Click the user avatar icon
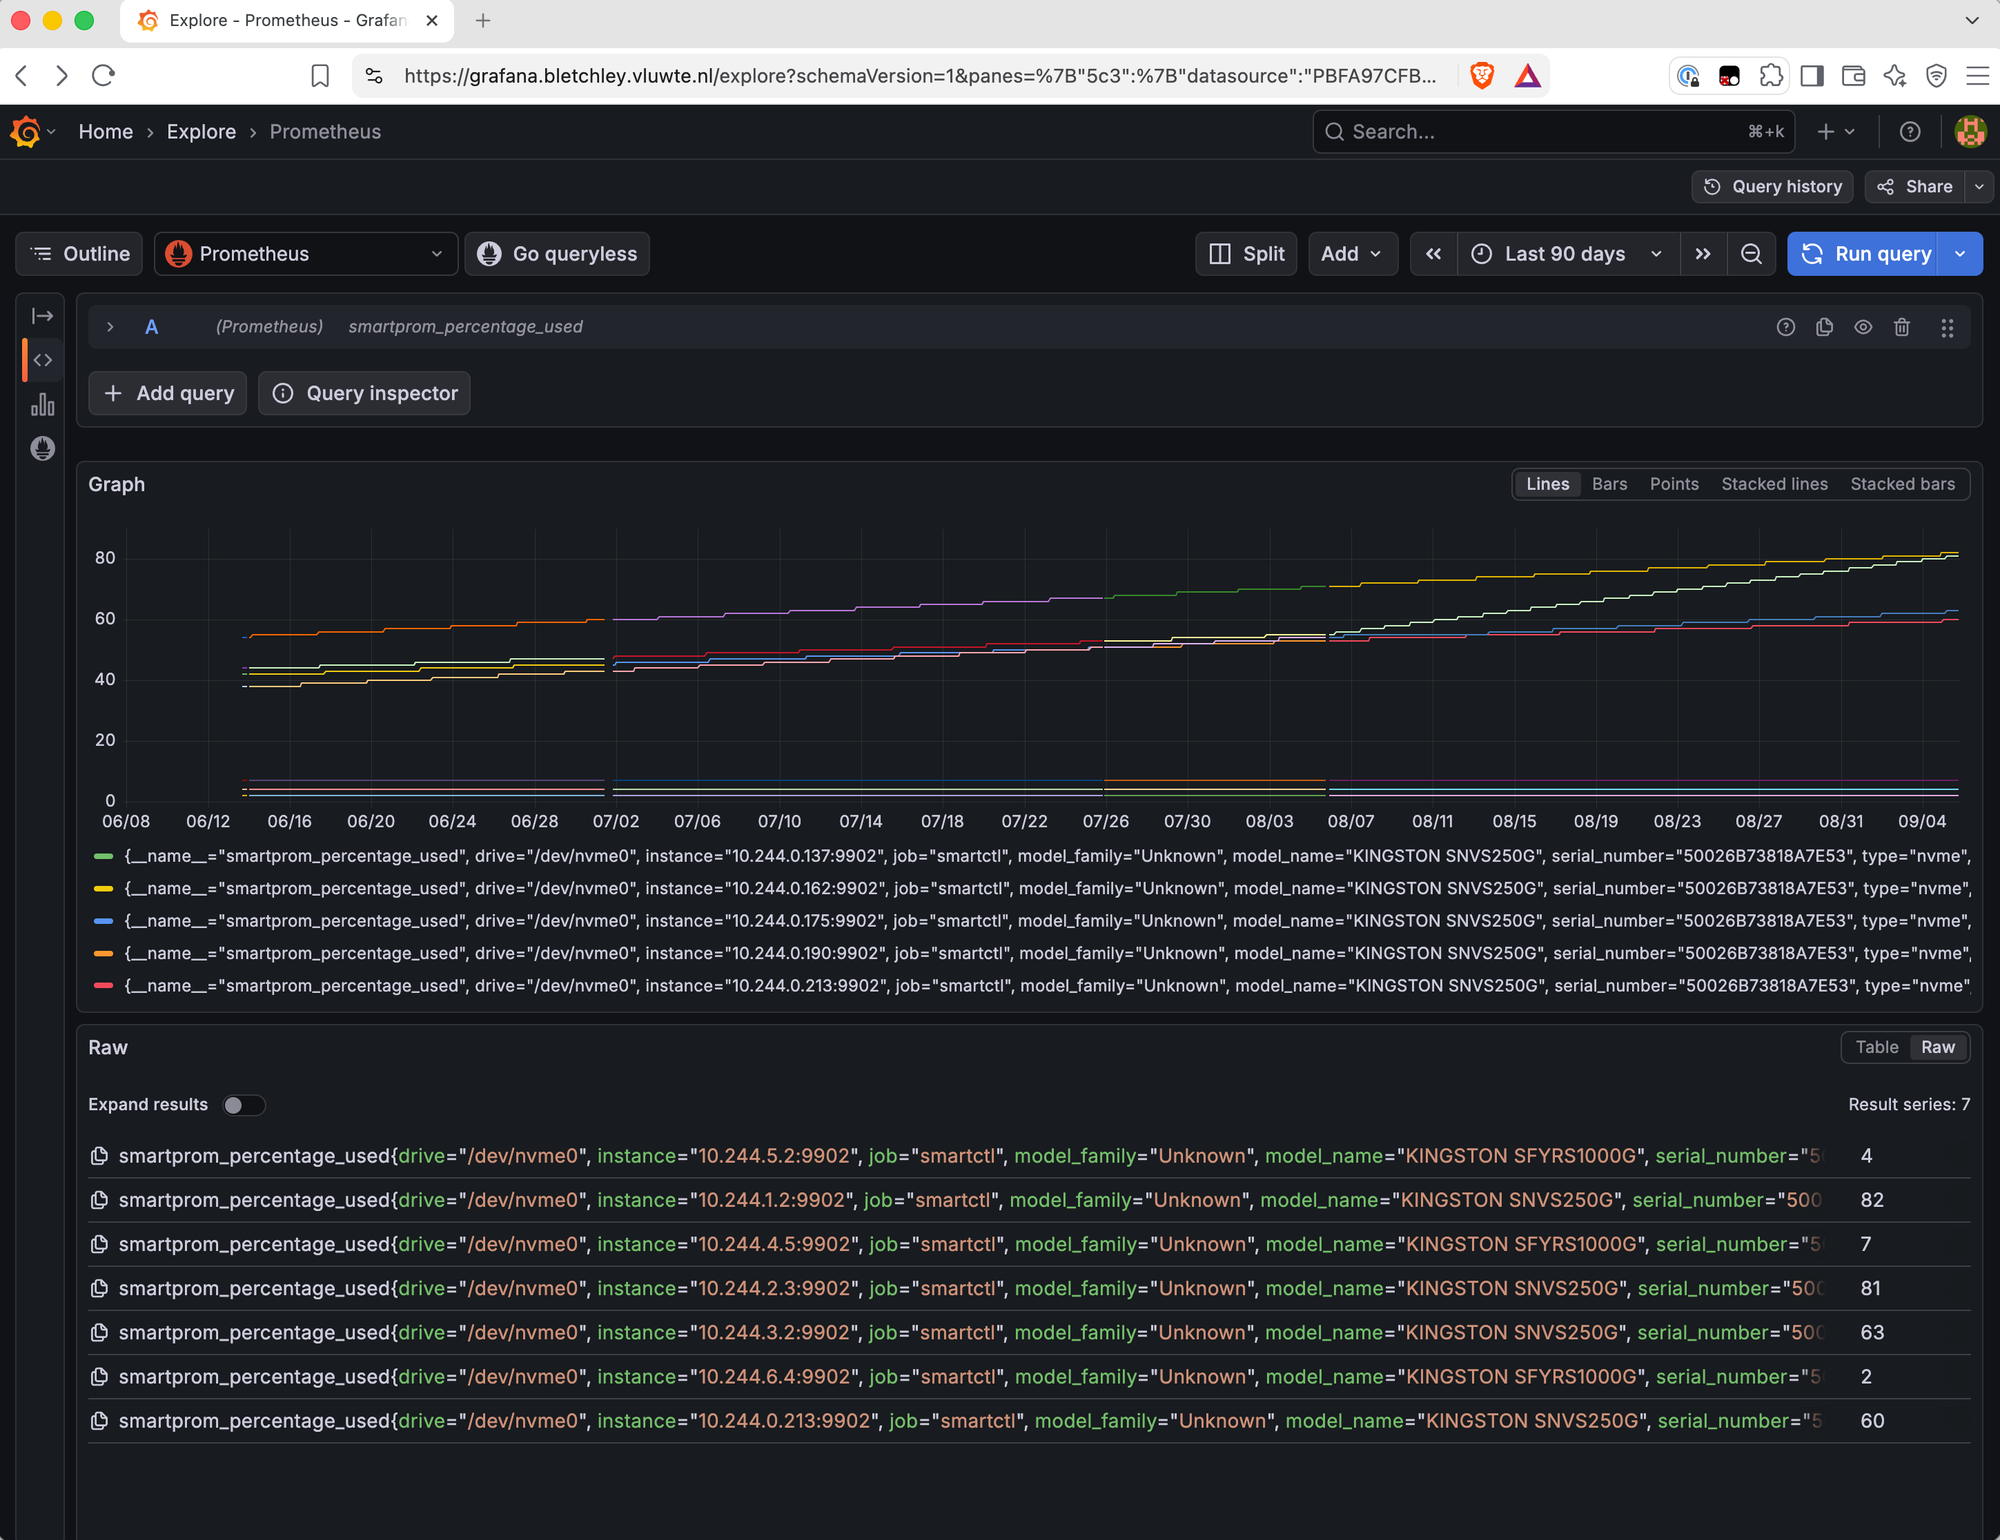This screenshot has height=1540, width=2000. click(x=1970, y=132)
